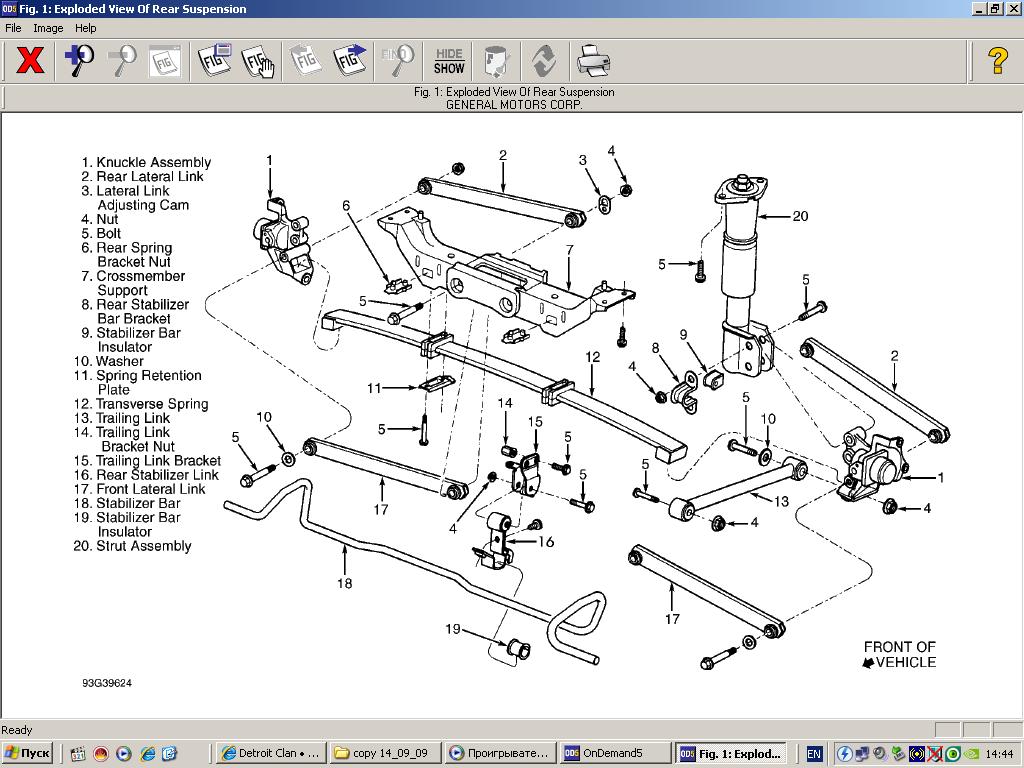Click the Windows Start button
The width and height of the screenshot is (1024, 768).
click(28, 753)
